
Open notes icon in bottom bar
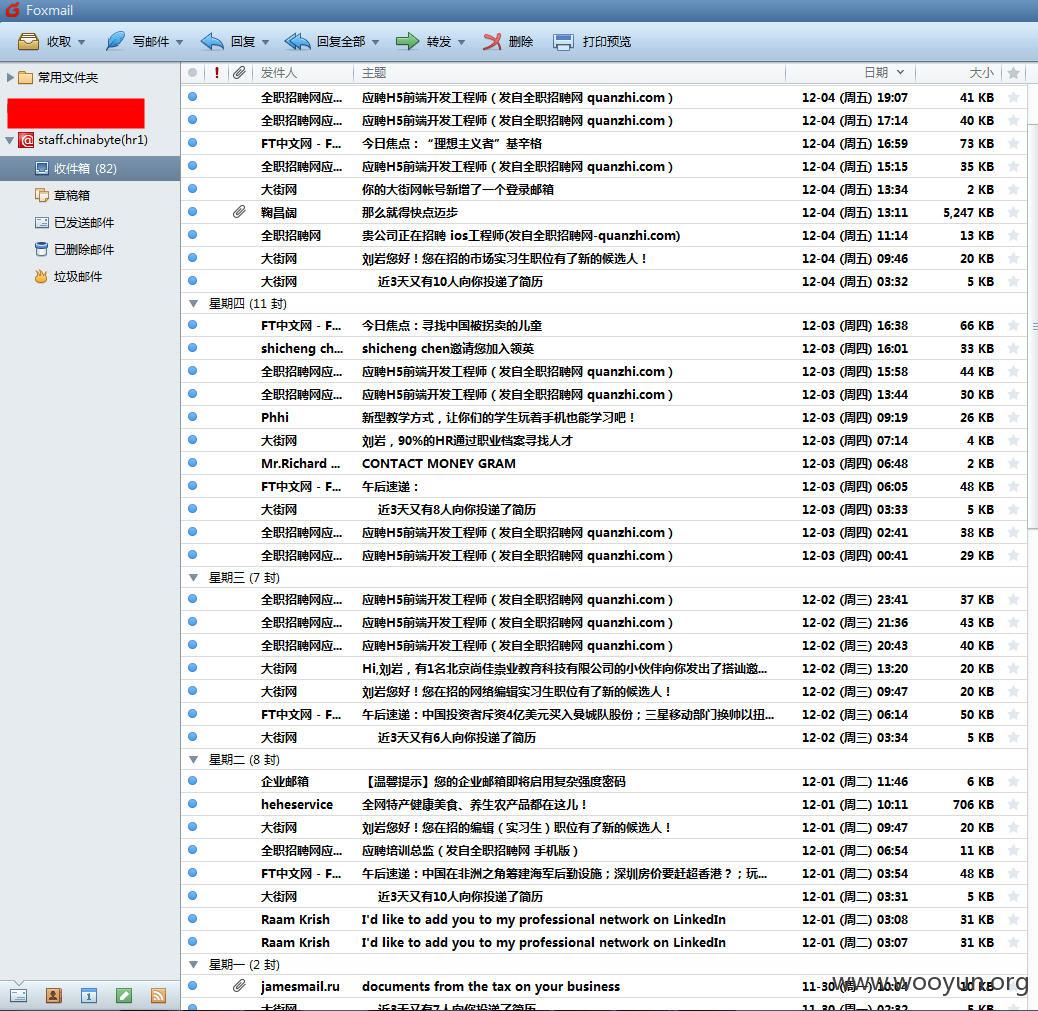[x=124, y=996]
